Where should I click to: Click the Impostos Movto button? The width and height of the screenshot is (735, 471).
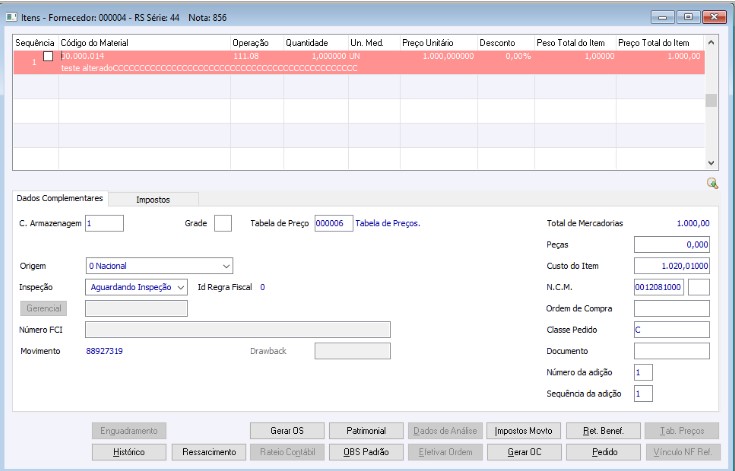point(524,431)
